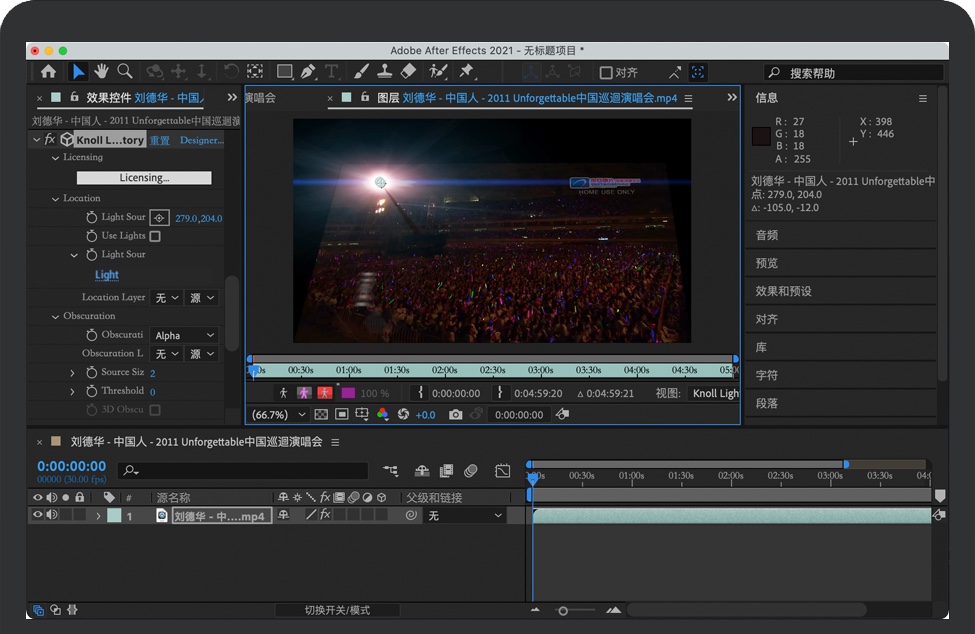Click the Licensing... button

(x=144, y=178)
